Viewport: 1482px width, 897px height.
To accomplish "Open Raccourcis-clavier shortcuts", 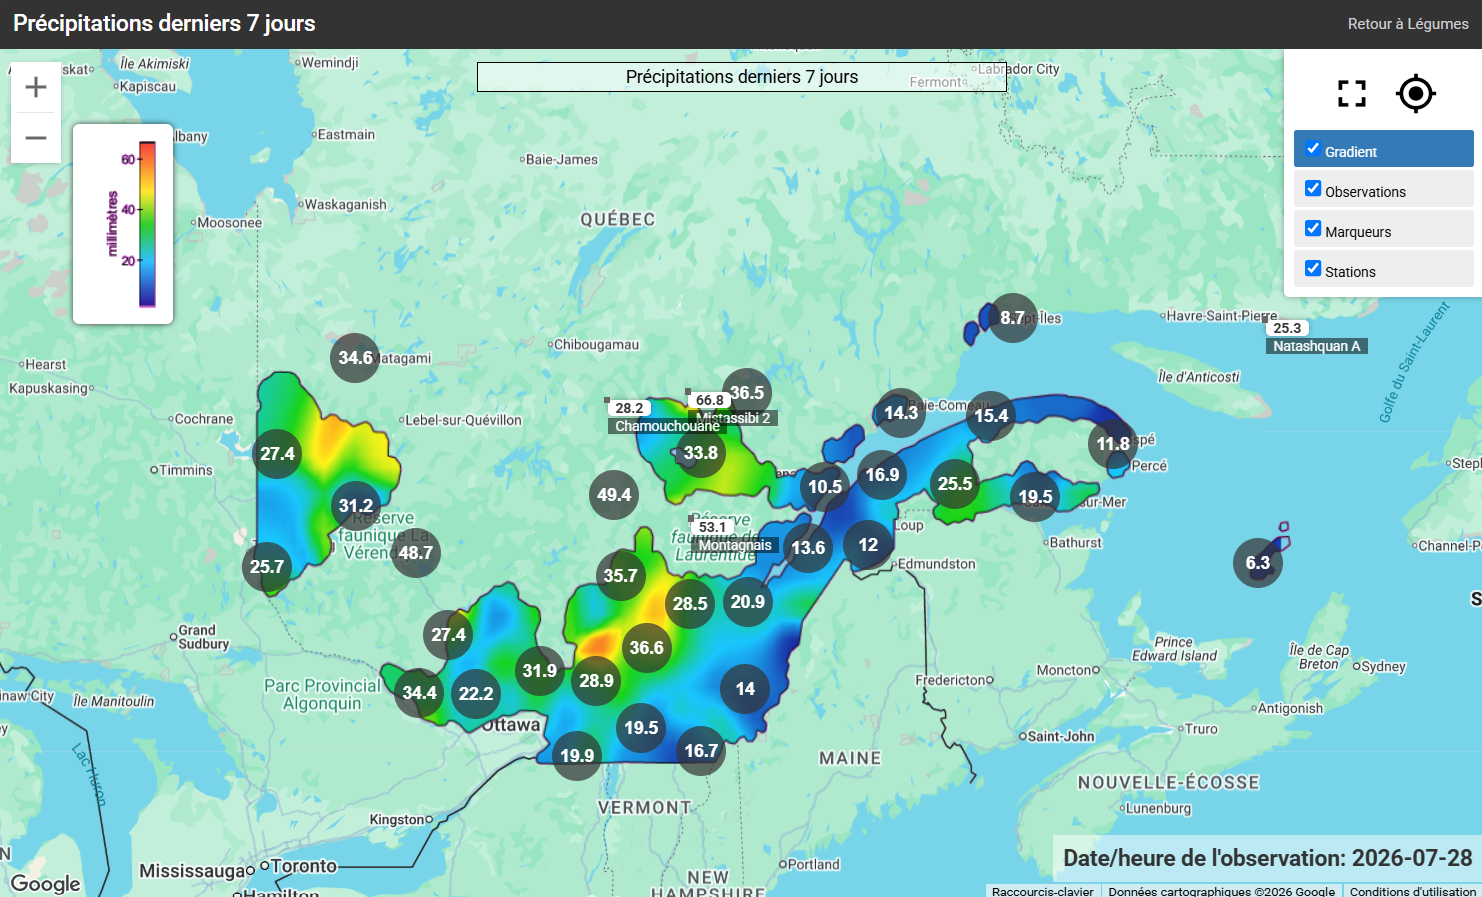I will pos(1043,891).
